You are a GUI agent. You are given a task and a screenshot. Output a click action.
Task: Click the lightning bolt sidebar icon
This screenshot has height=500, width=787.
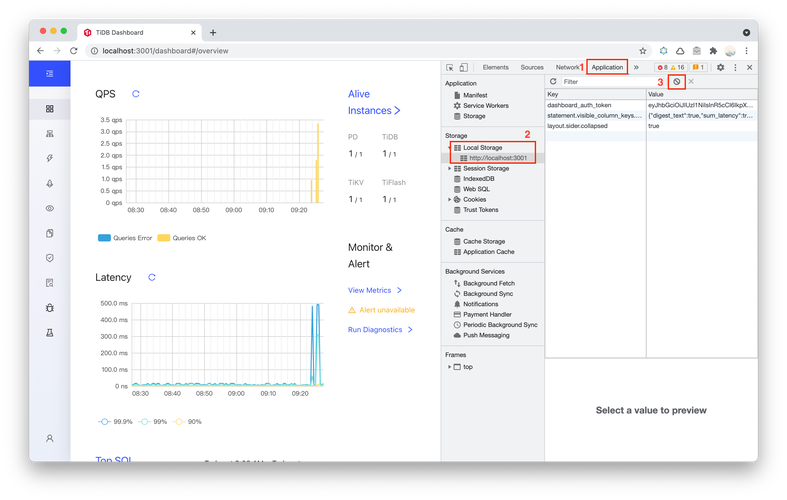(x=49, y=158)
